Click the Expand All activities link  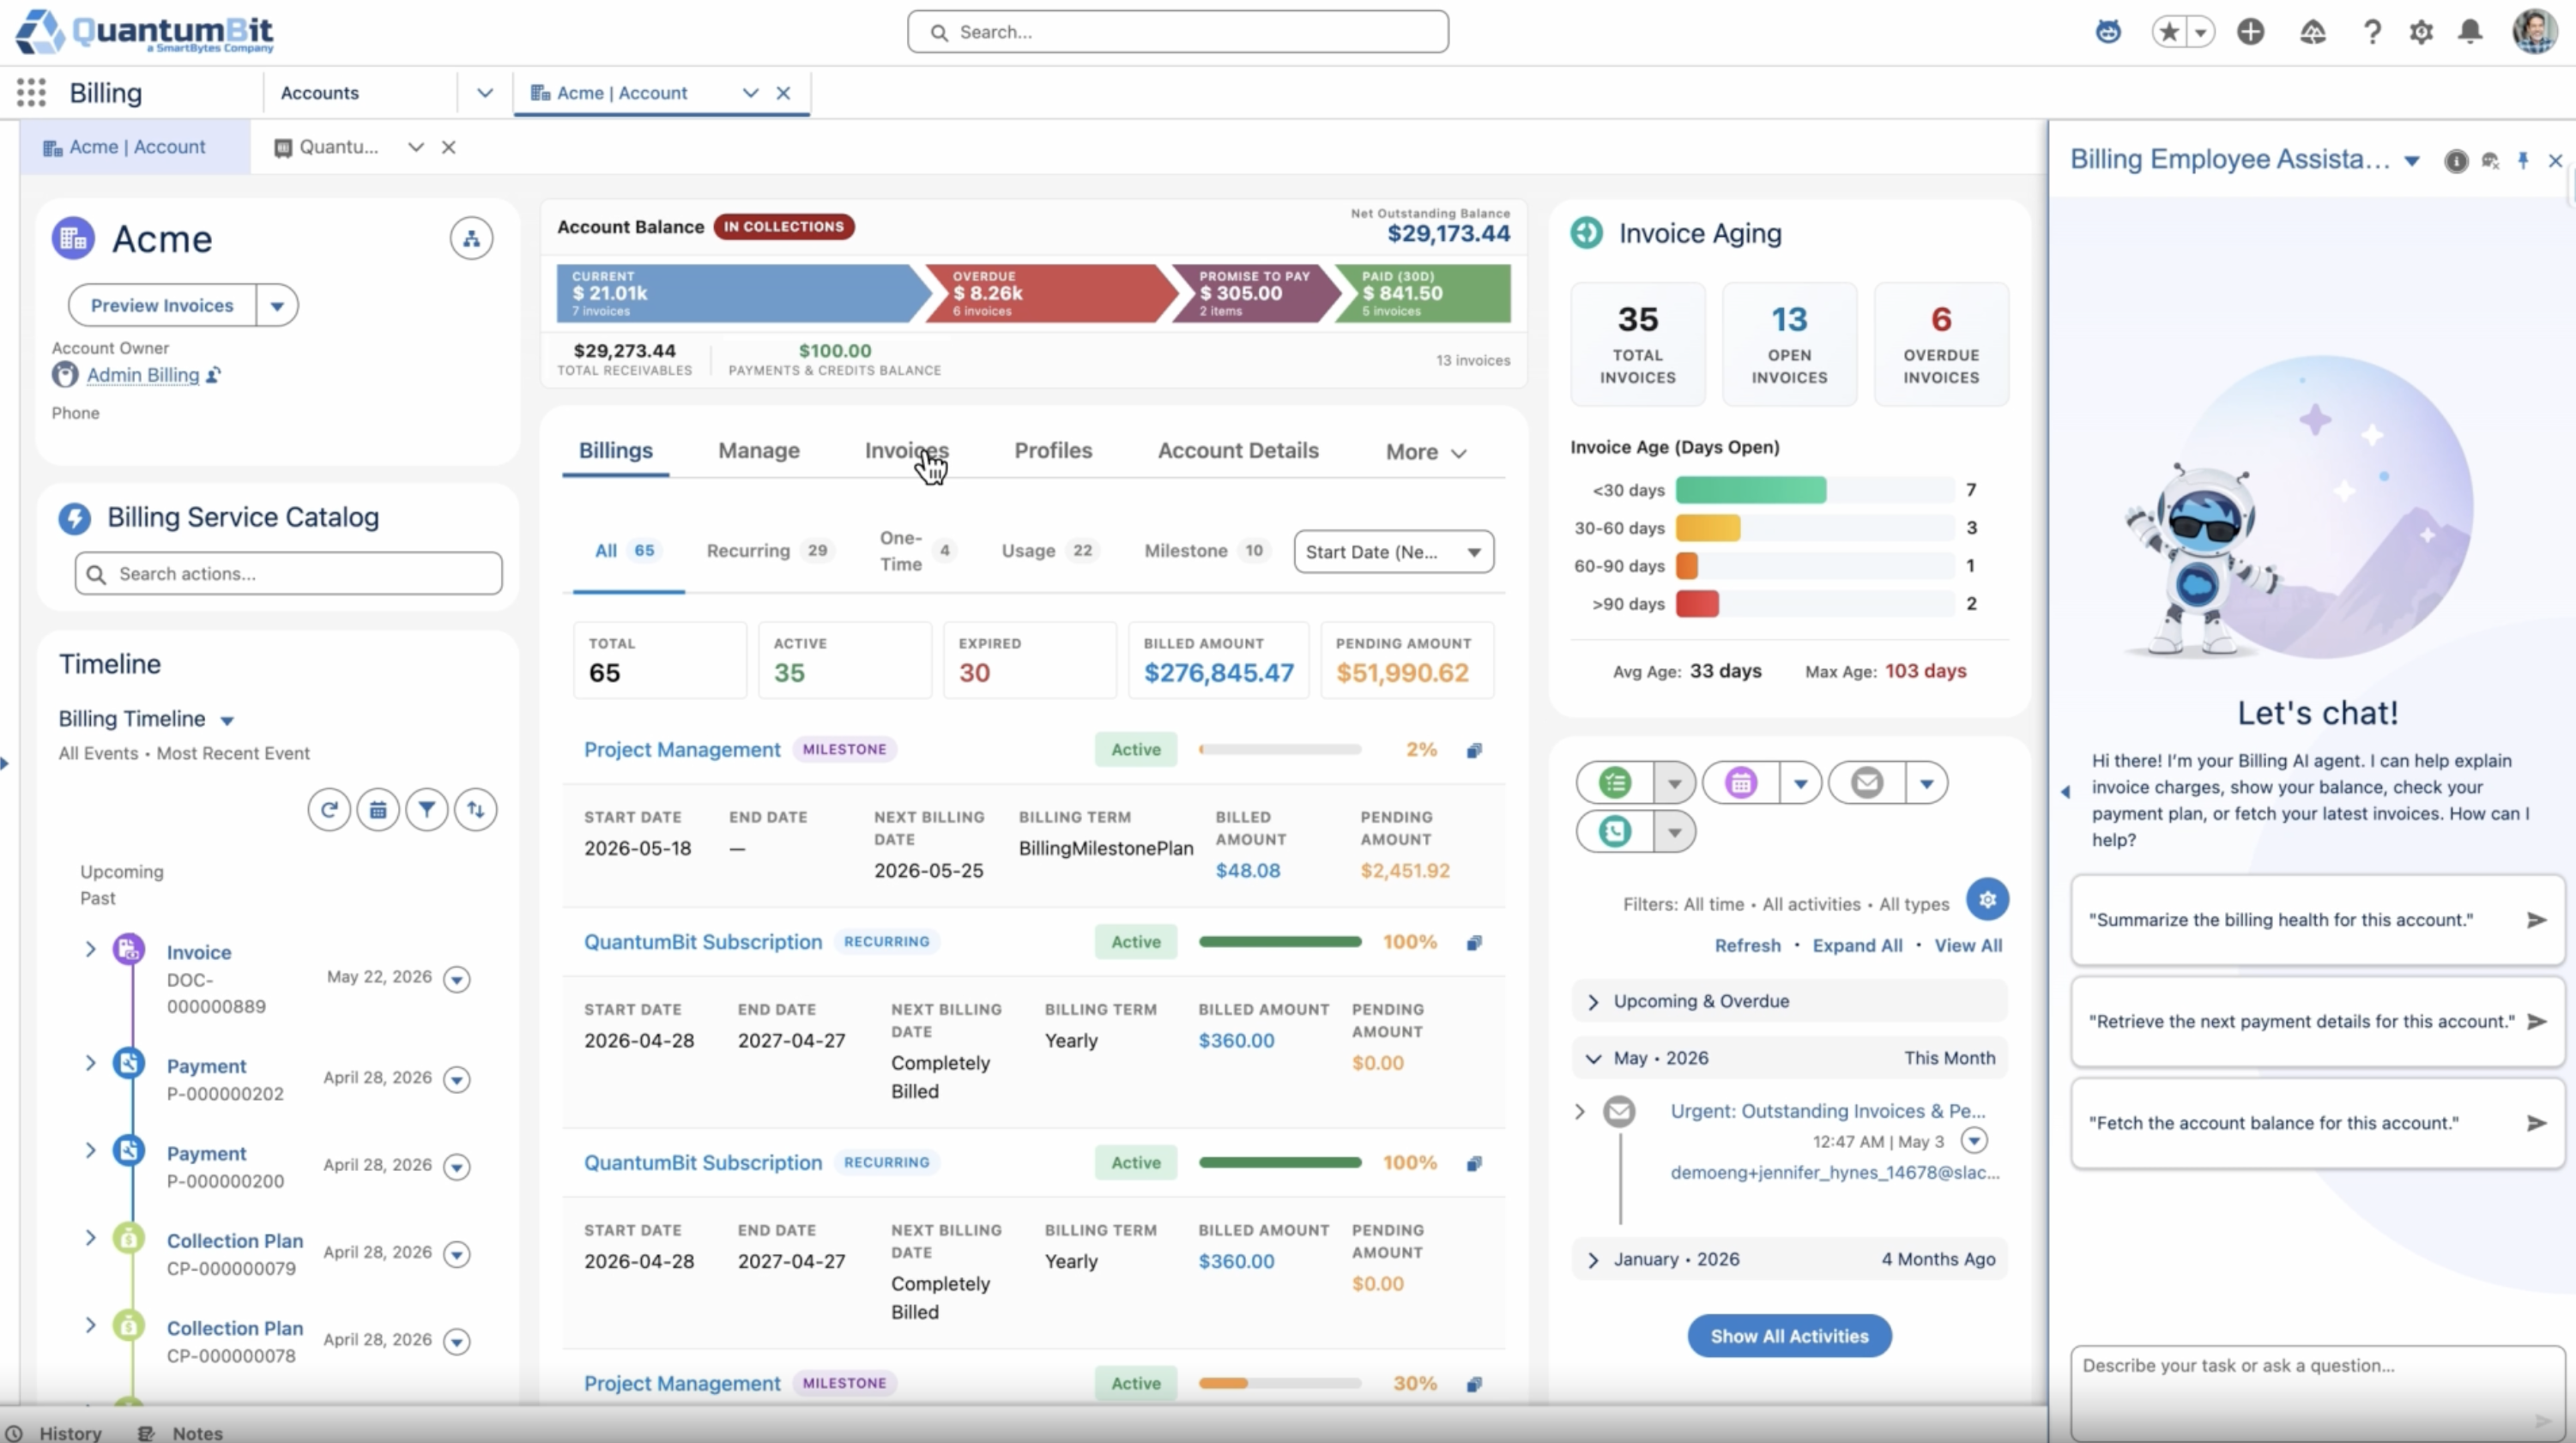(x=1857, y=946)
